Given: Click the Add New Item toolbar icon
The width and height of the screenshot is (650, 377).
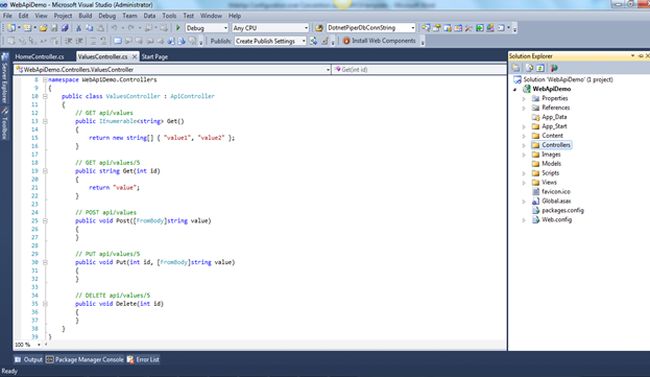Looking at the screenshot, I should [x=27, y=28].
